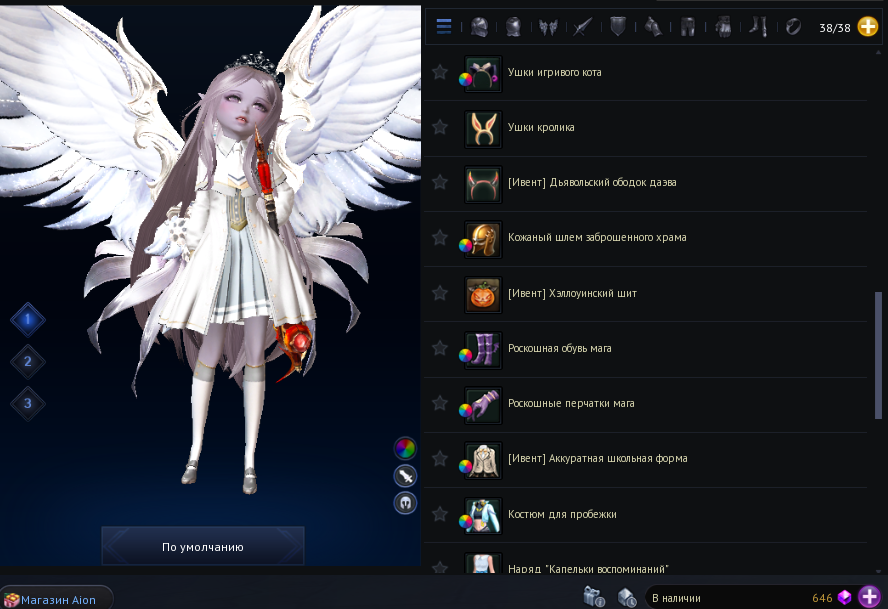Filter by the boots category
888x609 pixels.
click(x=758, y=27)
